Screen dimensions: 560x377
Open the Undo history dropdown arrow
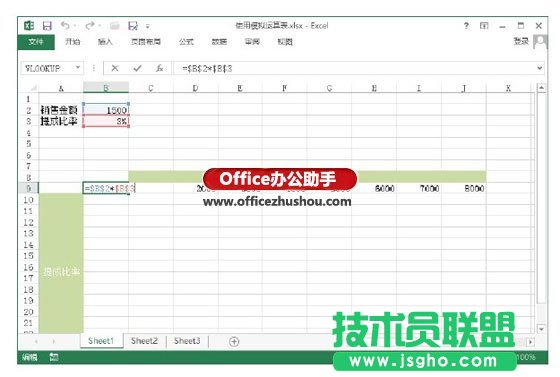point(75,26)
